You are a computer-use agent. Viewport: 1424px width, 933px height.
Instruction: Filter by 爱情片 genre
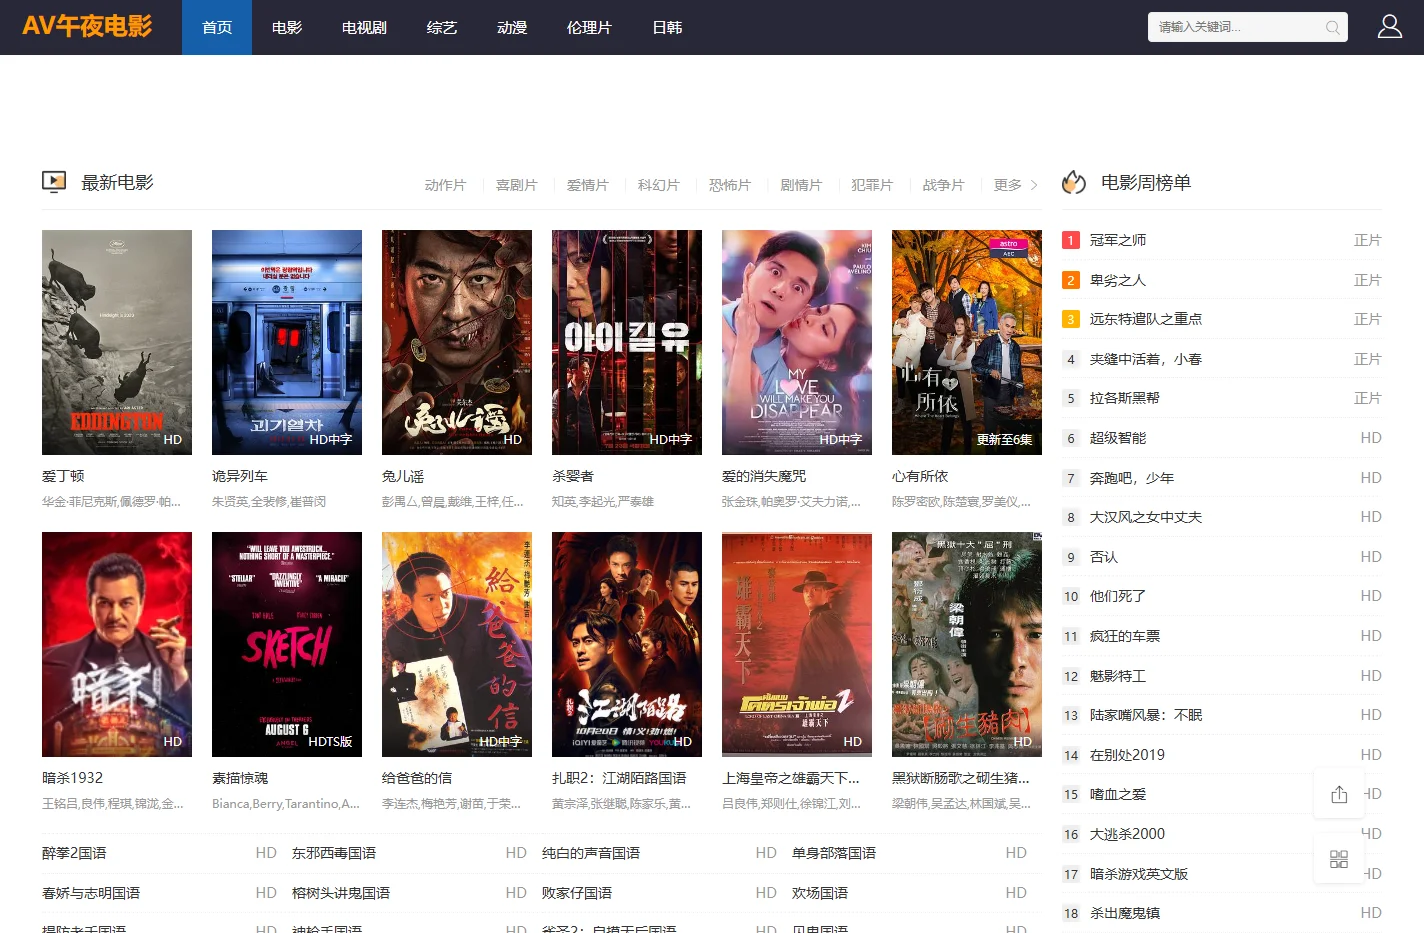[587, 185]
